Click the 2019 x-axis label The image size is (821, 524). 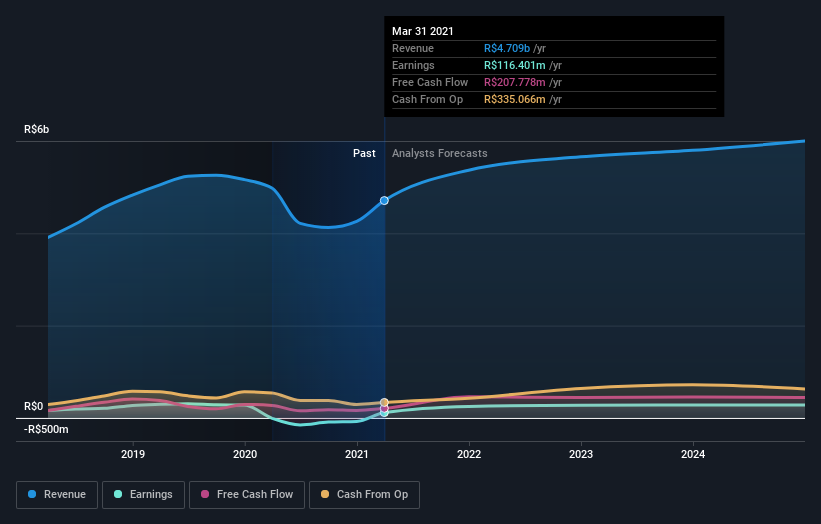coord(133,454)
